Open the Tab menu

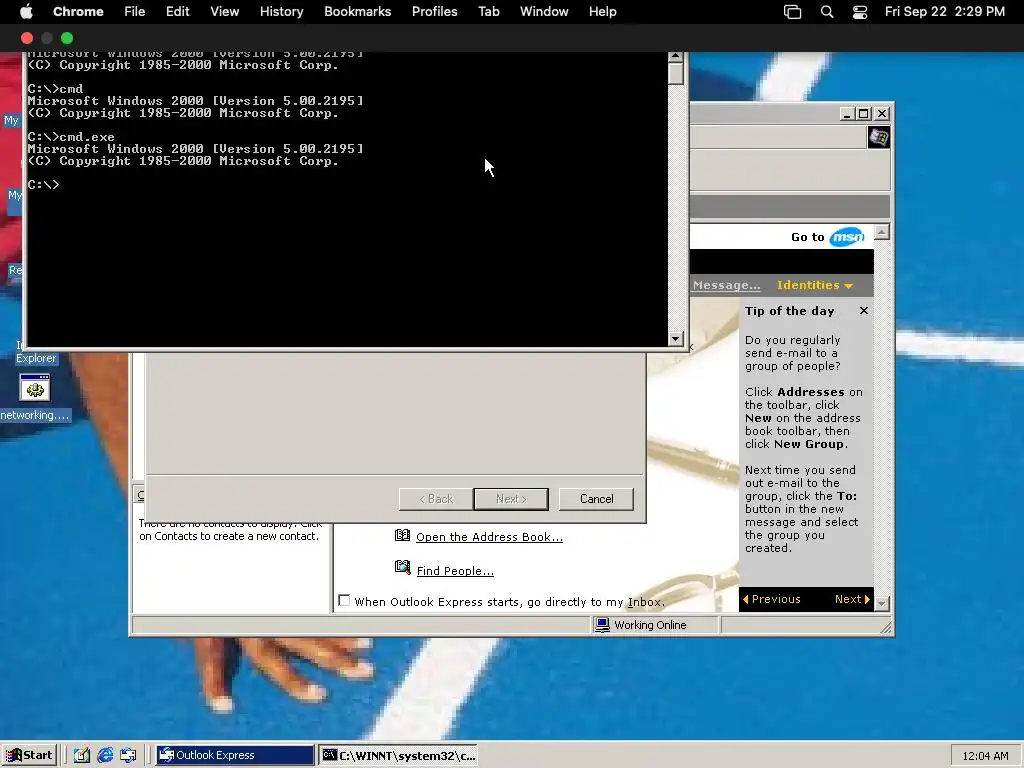[x=488, y=12]
